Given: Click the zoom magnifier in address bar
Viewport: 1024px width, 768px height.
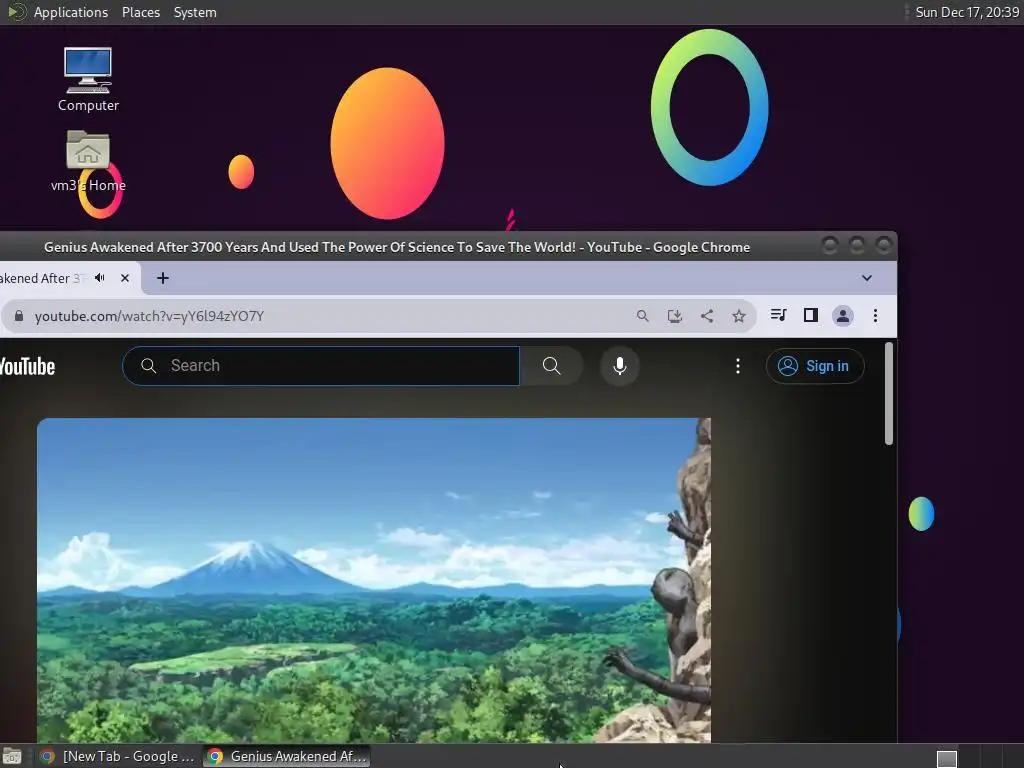Looking at the screenshot, I should (x=643, y=316).
